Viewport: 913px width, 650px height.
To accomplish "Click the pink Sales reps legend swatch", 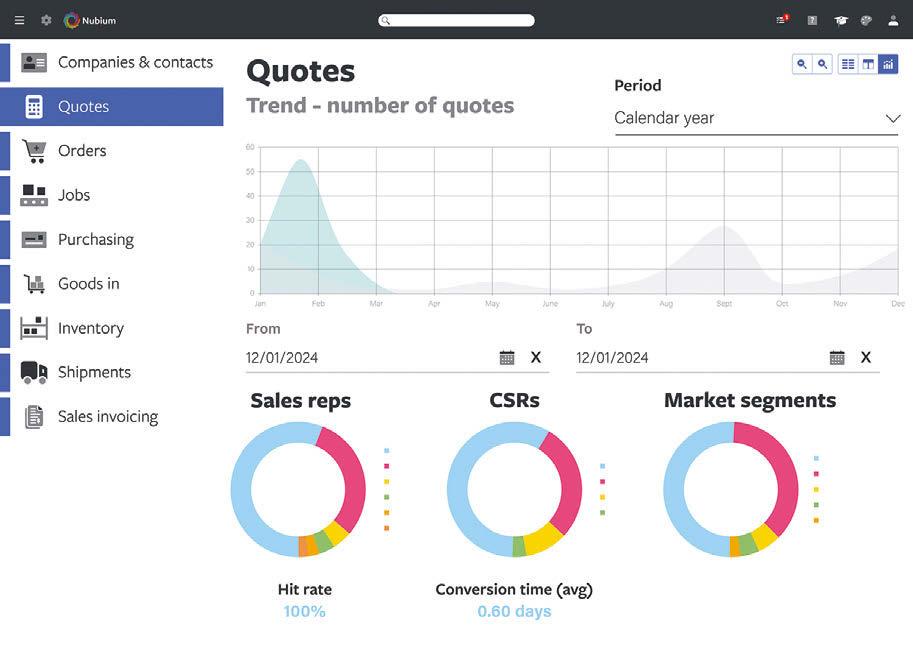I will click(x=387, y=466).
